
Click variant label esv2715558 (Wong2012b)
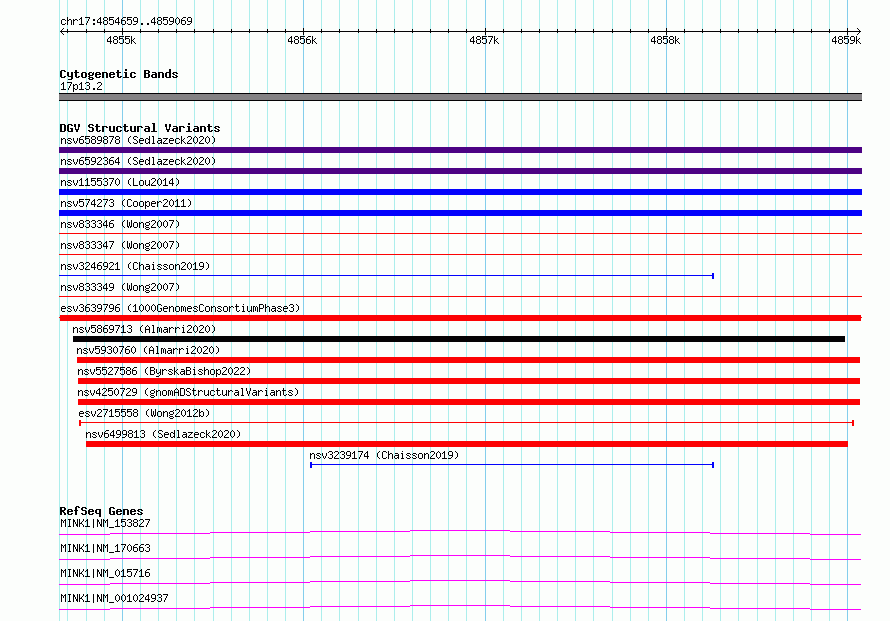point(144,413)
